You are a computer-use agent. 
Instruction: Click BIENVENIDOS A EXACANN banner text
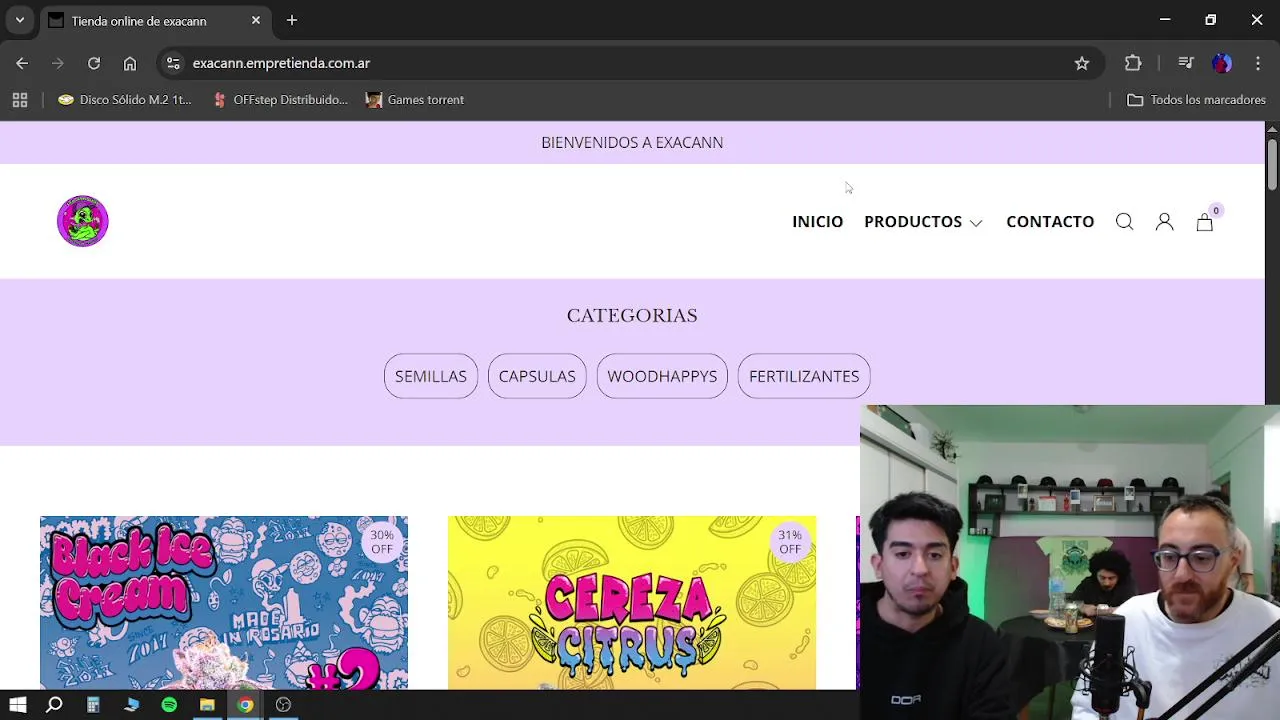[632, 142]
